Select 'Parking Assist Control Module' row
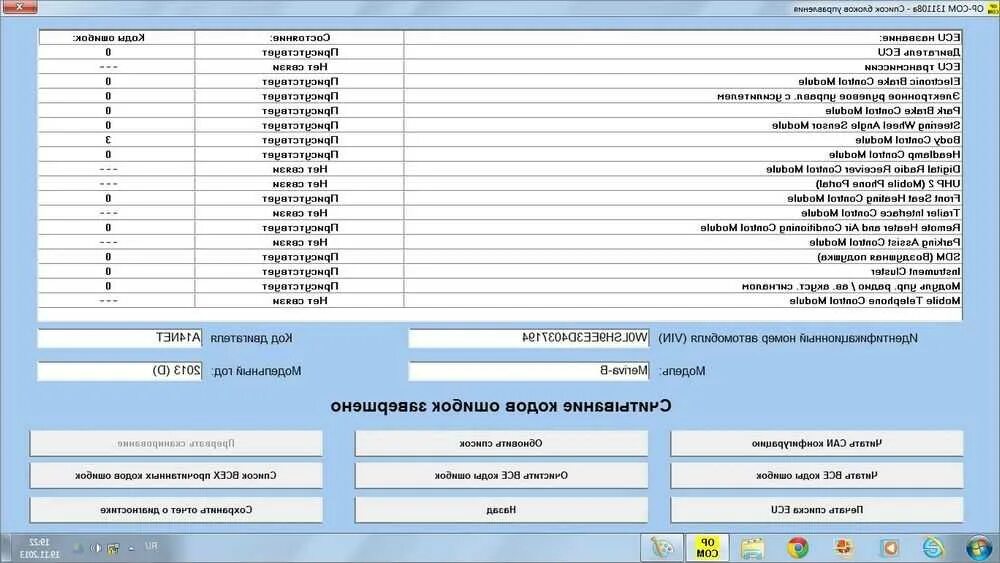1000x563 pixels. click(500, 242)
